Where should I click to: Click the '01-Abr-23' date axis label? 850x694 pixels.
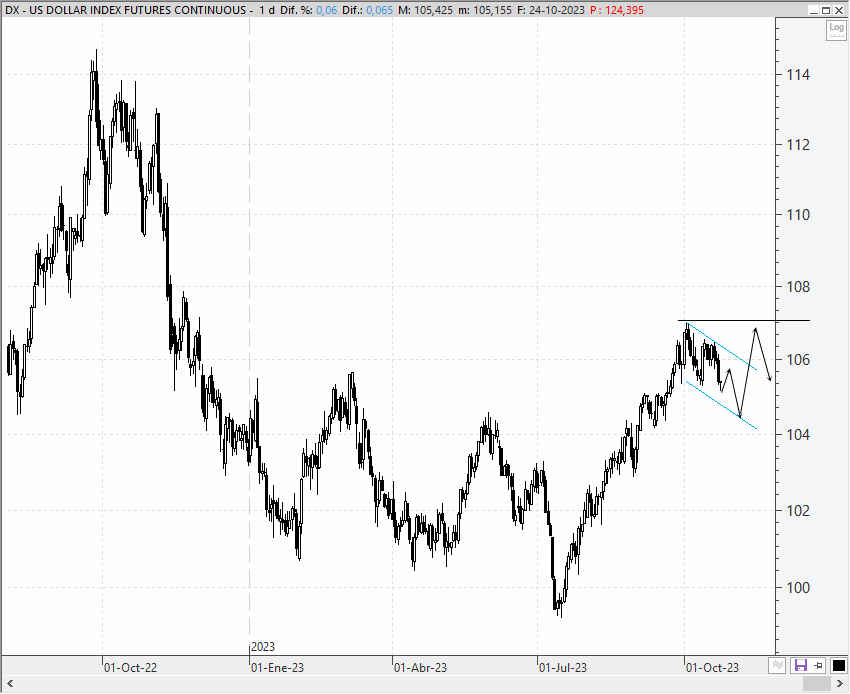point(420,667)
